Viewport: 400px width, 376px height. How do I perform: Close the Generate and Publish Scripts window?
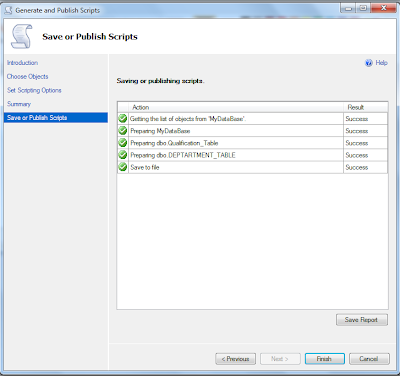click(x=383, y=8)
